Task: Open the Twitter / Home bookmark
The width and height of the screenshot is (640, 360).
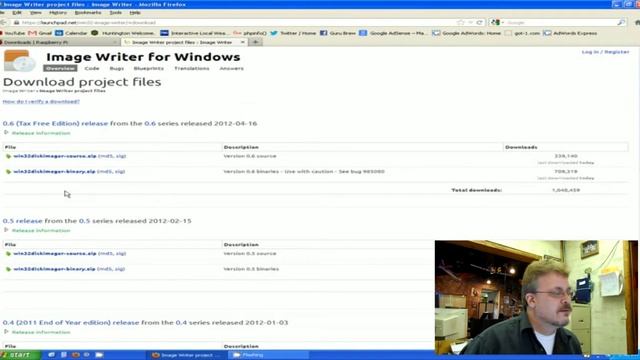Action: tap(293, 33)
